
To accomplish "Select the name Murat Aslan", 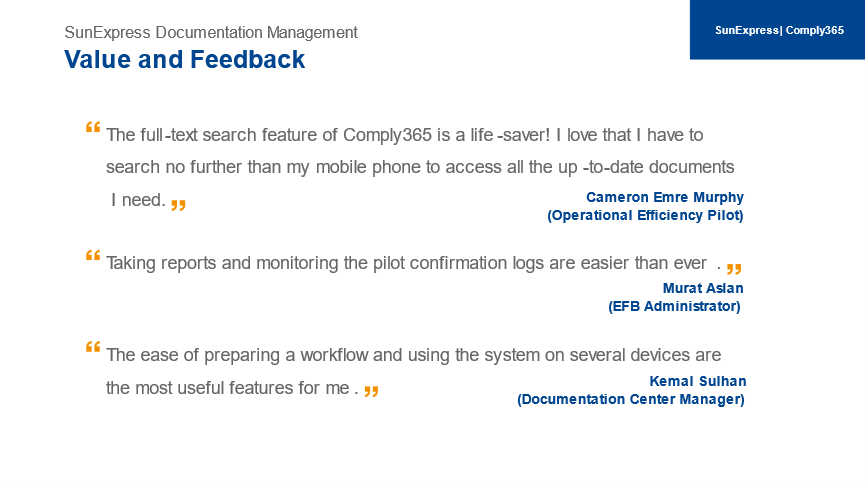I will (x=703, y=288).
